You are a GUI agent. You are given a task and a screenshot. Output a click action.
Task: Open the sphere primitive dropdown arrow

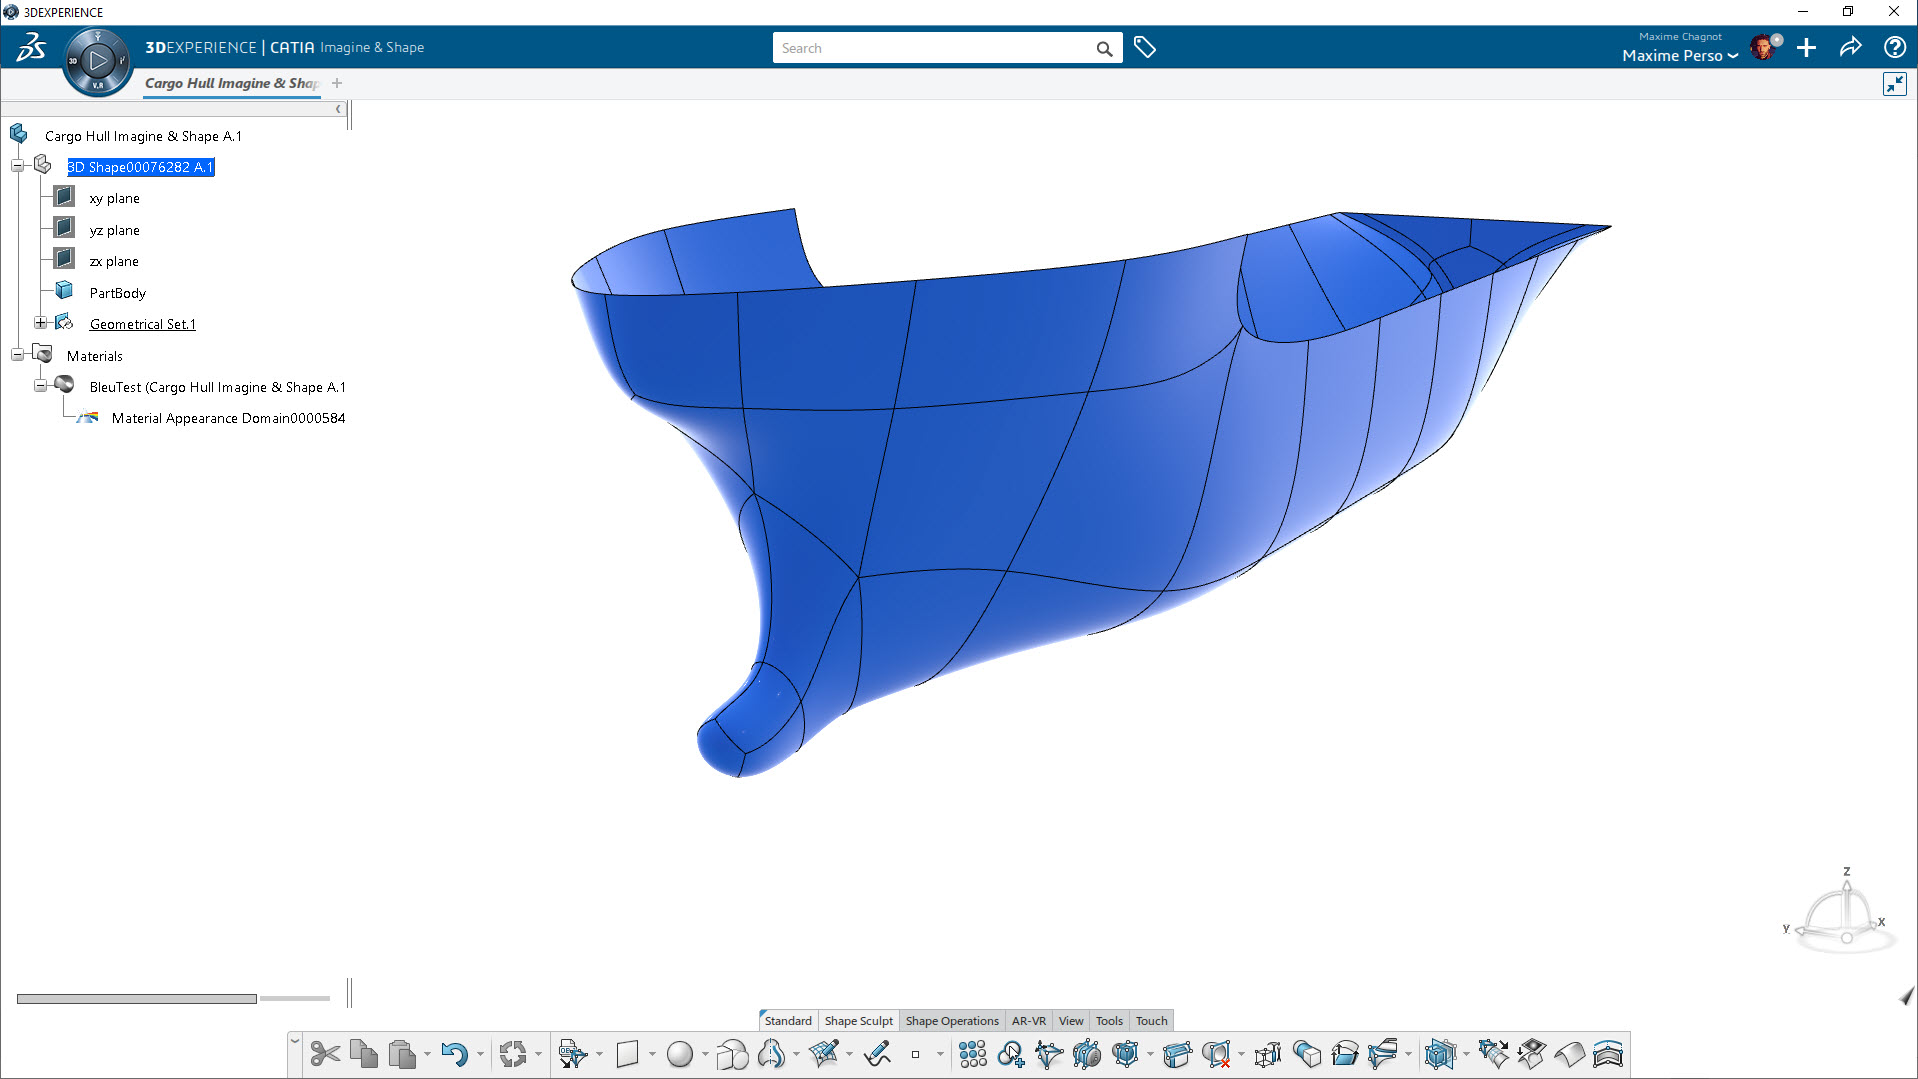click(705, 1054)
